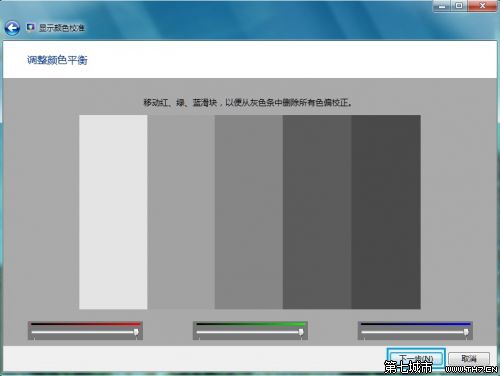The width and height of the screenshot is (500, 376).
Task: Go back with the blue arrow button
Action: pyautogui.click(x=12, y=28)
